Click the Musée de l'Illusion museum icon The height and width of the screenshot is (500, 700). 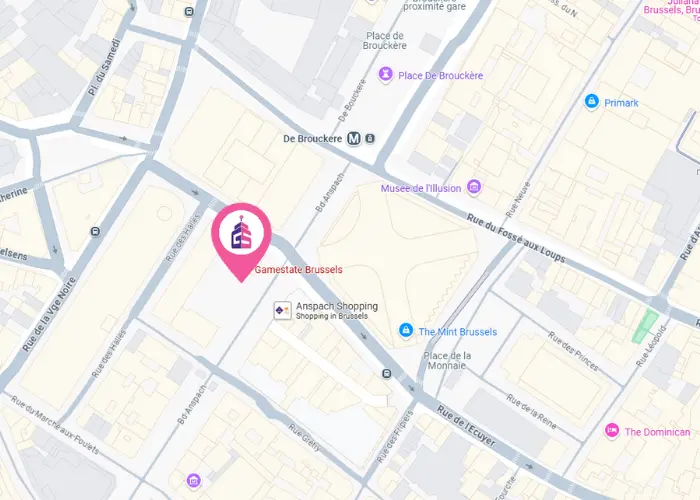click(x=474, y=187)
